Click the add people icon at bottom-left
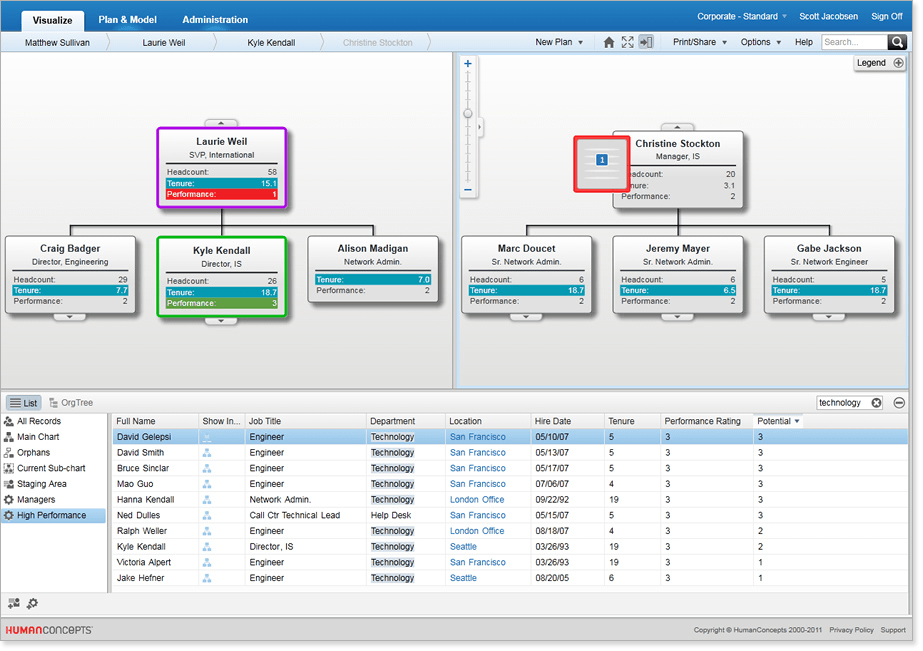923x651 pixels. click(x=14, y=603)
